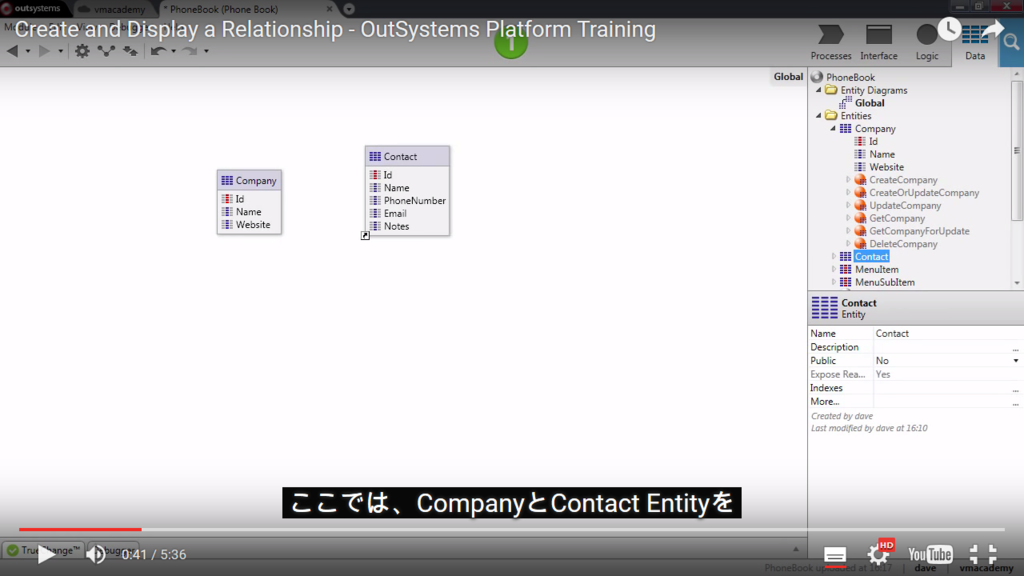This screenshot has width=1024, height=576.
Task: Collapse the Entity Diagrams folder
Action: 819,90
